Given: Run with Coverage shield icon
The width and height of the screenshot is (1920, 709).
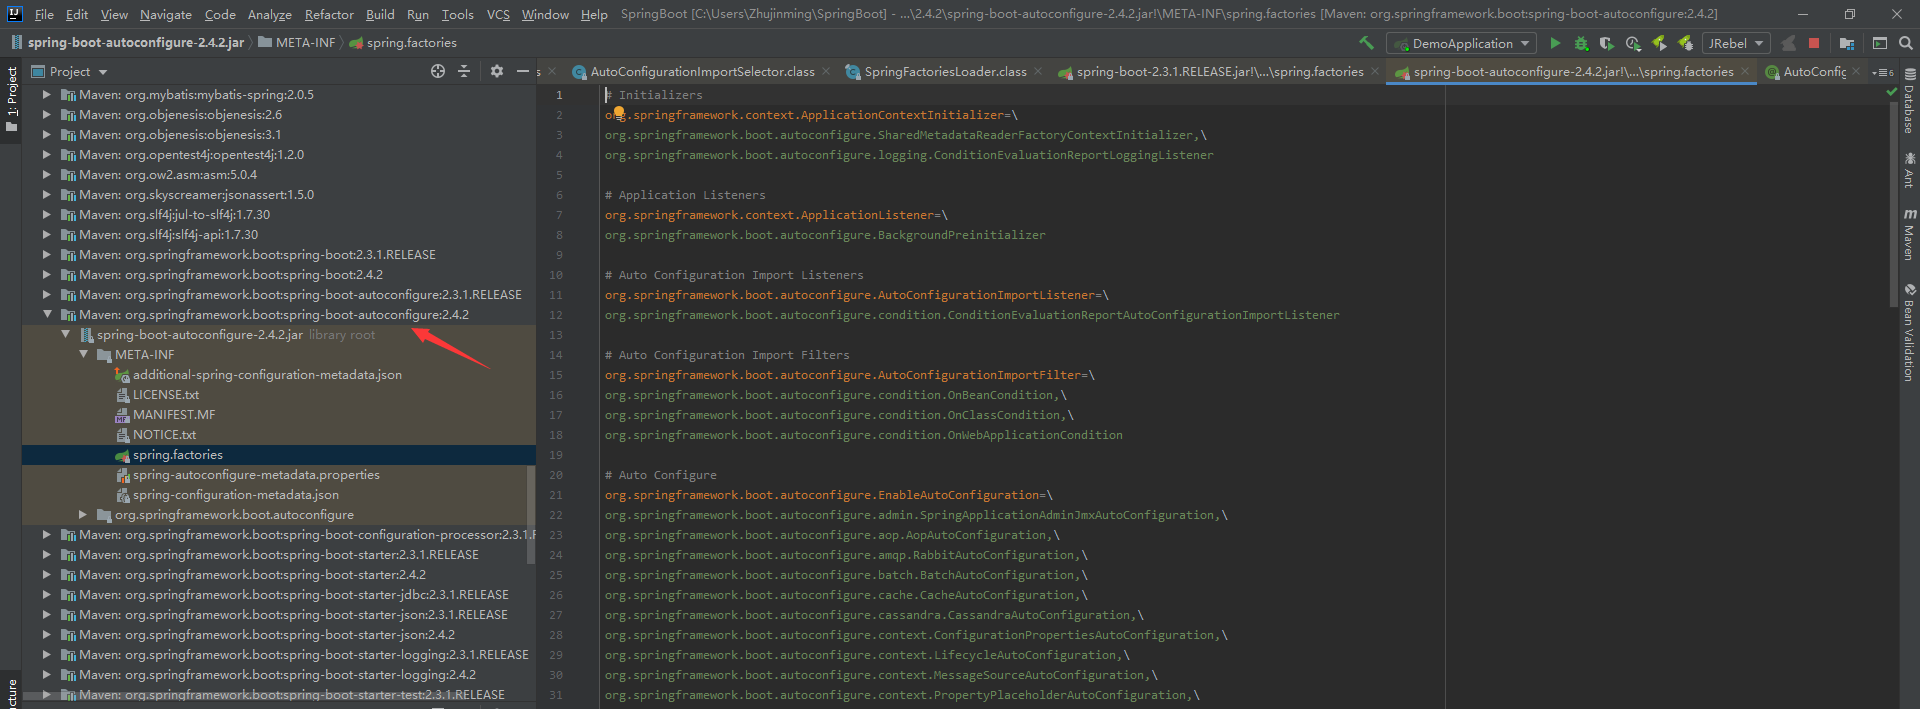Looking at the screenshot, I should [1607, 43].
